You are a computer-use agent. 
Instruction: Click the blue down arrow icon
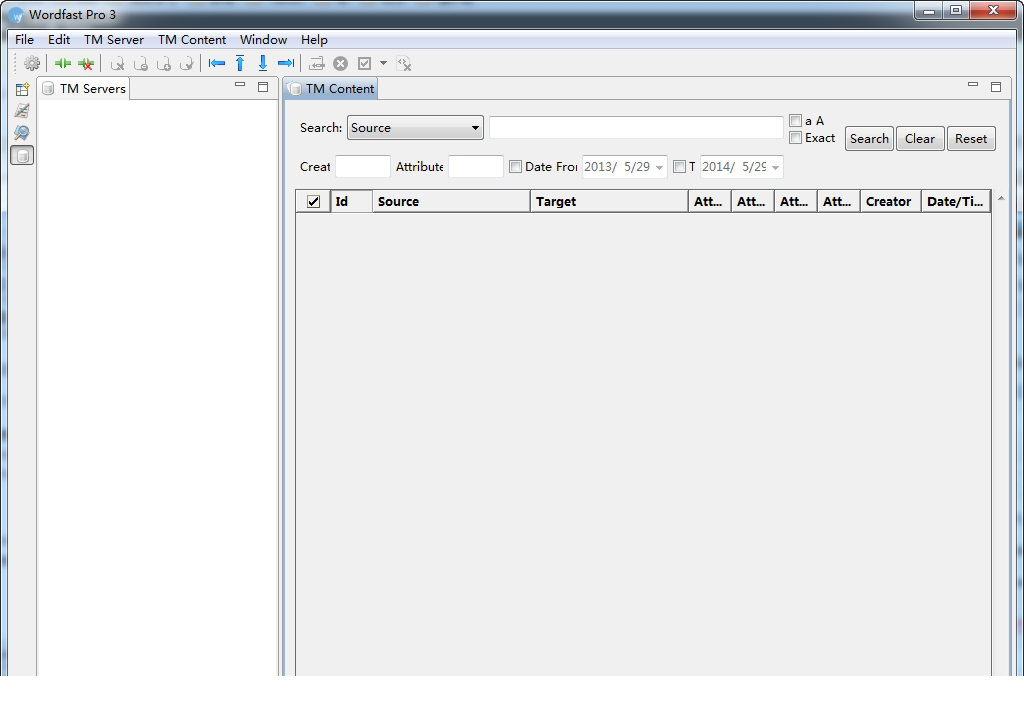click(263, 63)
